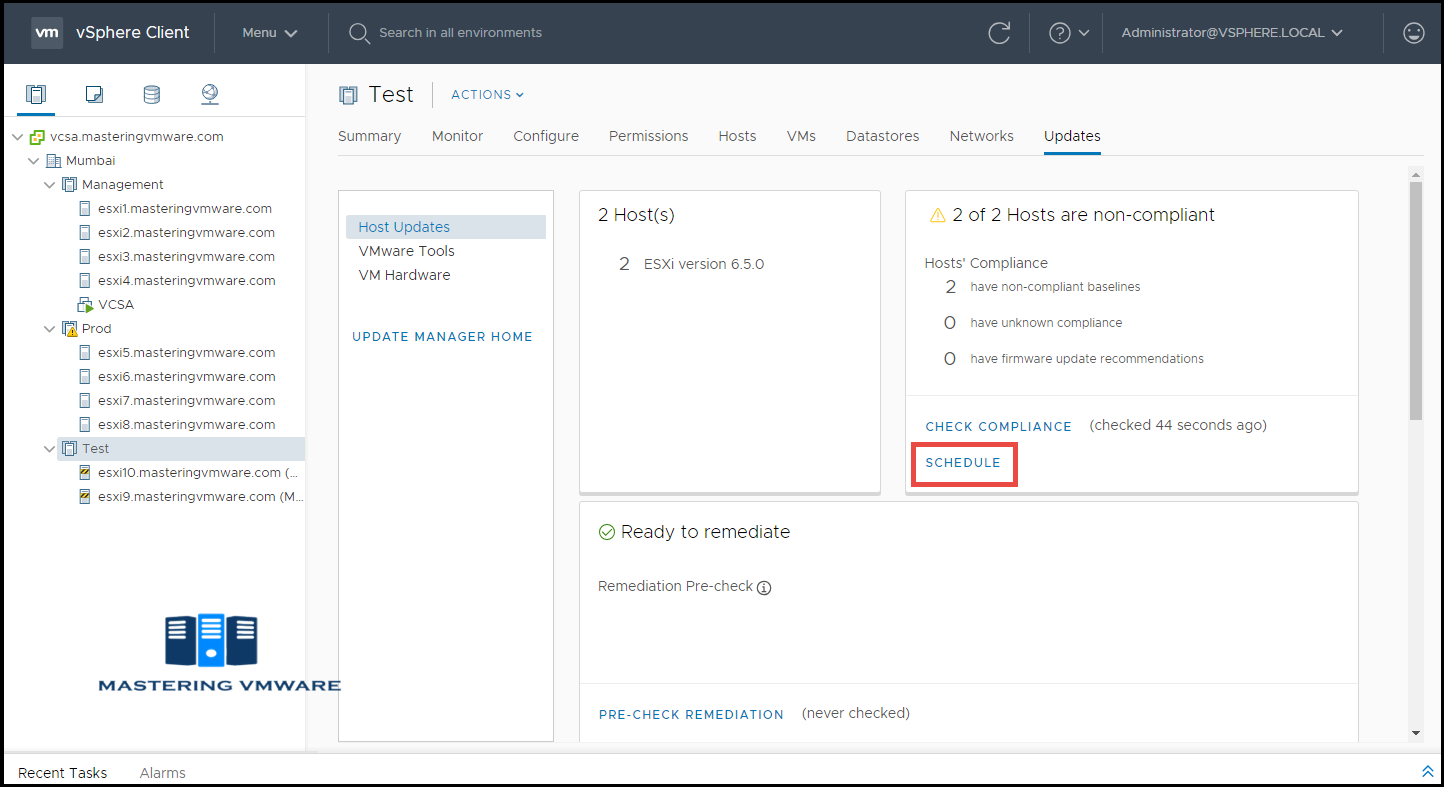The image size is (1444, 787).
Task: Click the Remediation Pre-check info icon
Action: click(x=764, y=588)
